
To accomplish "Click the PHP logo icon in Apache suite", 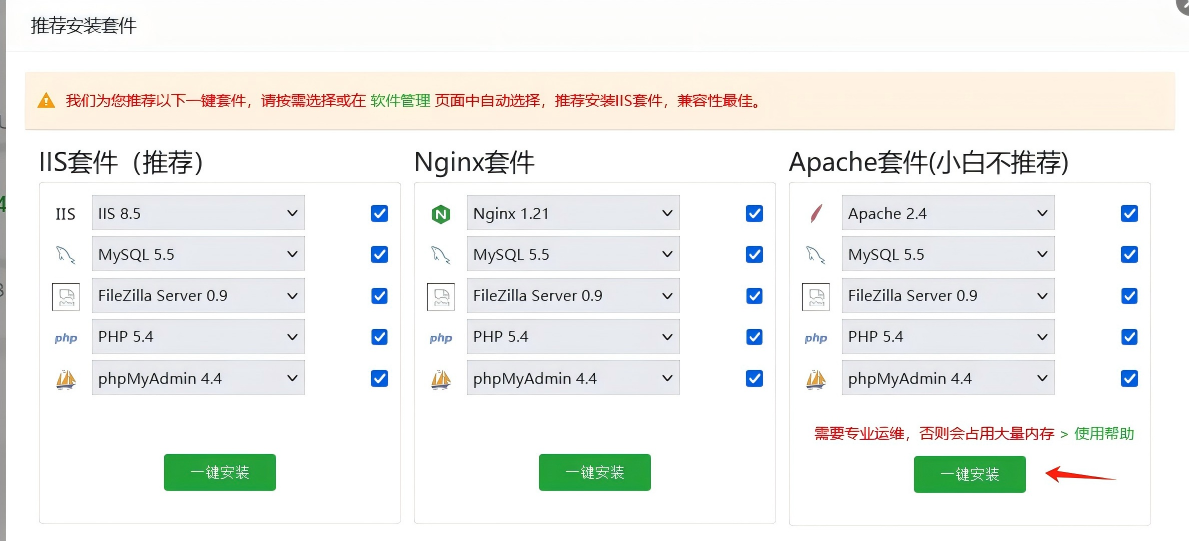I will pos(816,338).
